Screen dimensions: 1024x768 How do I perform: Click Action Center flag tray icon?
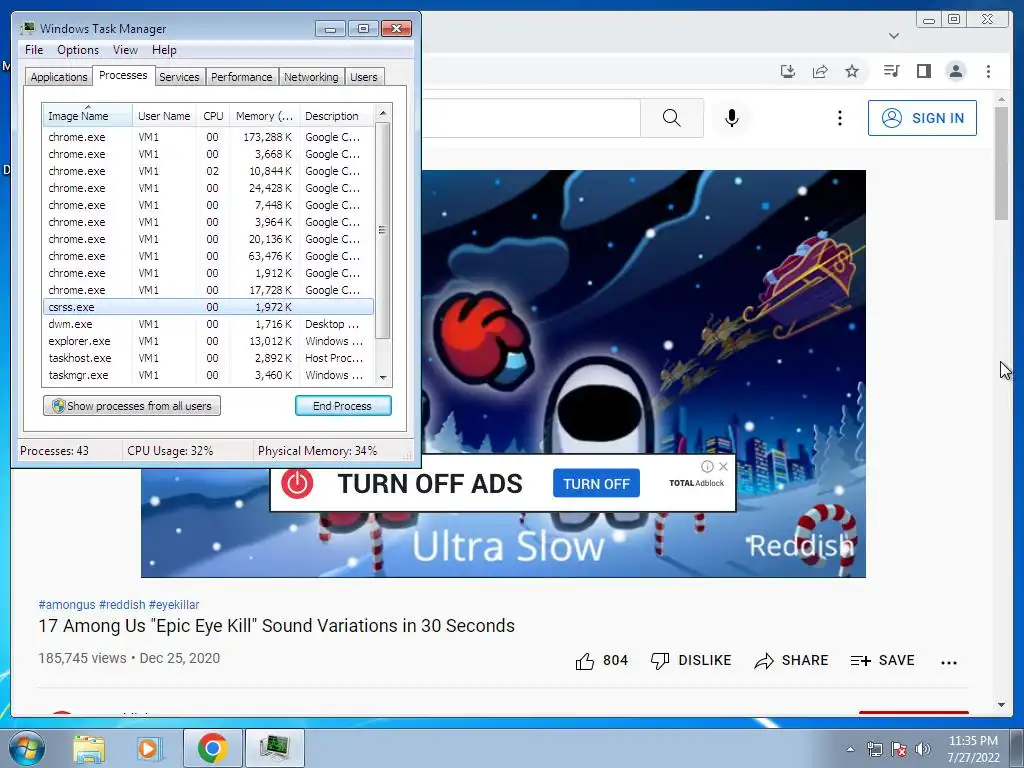pos(899,749)
